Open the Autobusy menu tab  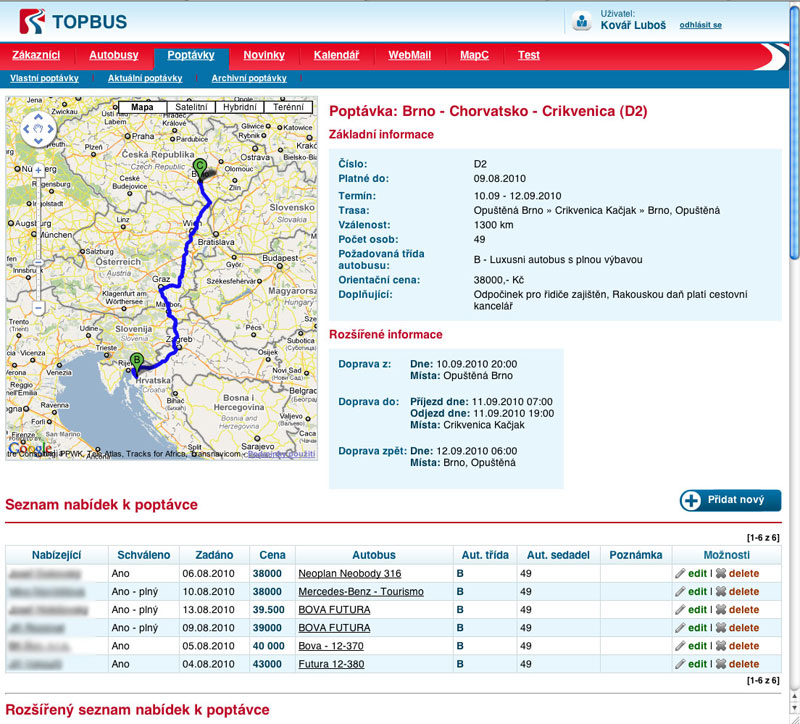pyautogui.click(x=114, y=55)
